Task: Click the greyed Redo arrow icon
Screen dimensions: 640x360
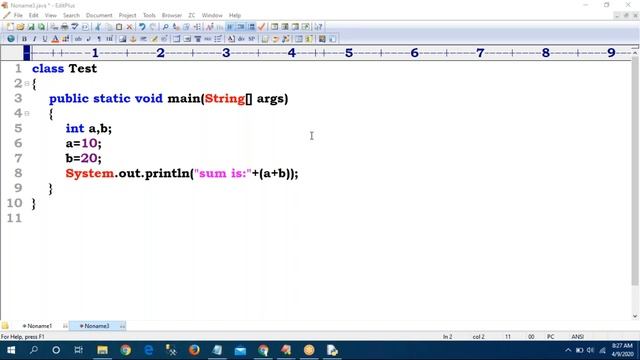Action: click(x=153, y=27)
